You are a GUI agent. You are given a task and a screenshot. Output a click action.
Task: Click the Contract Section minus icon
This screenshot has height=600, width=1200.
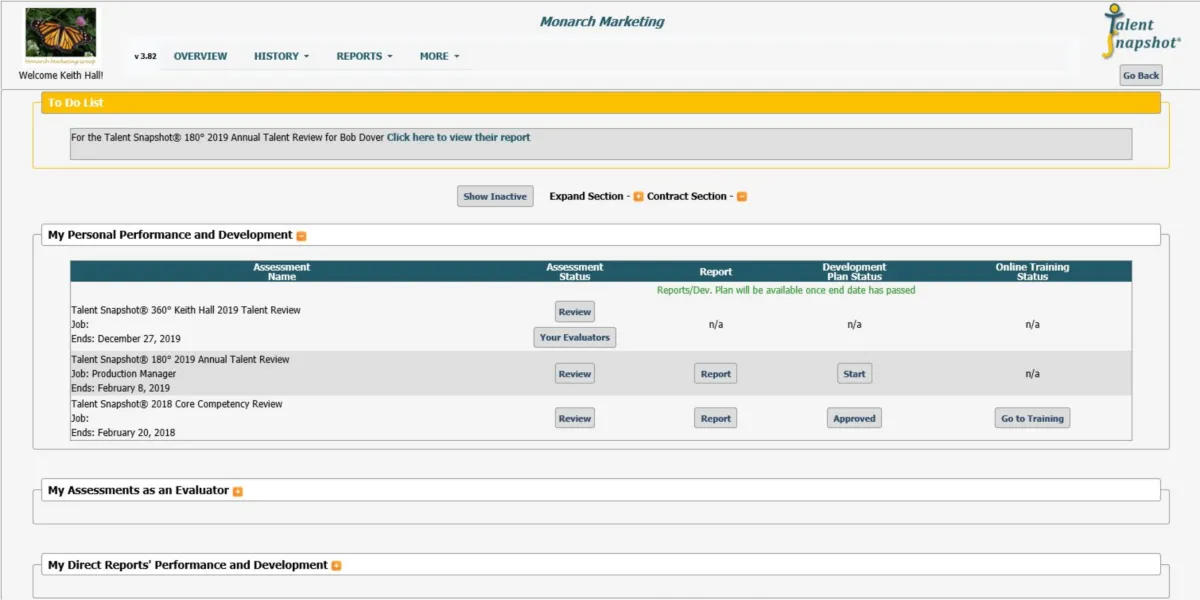742,197
